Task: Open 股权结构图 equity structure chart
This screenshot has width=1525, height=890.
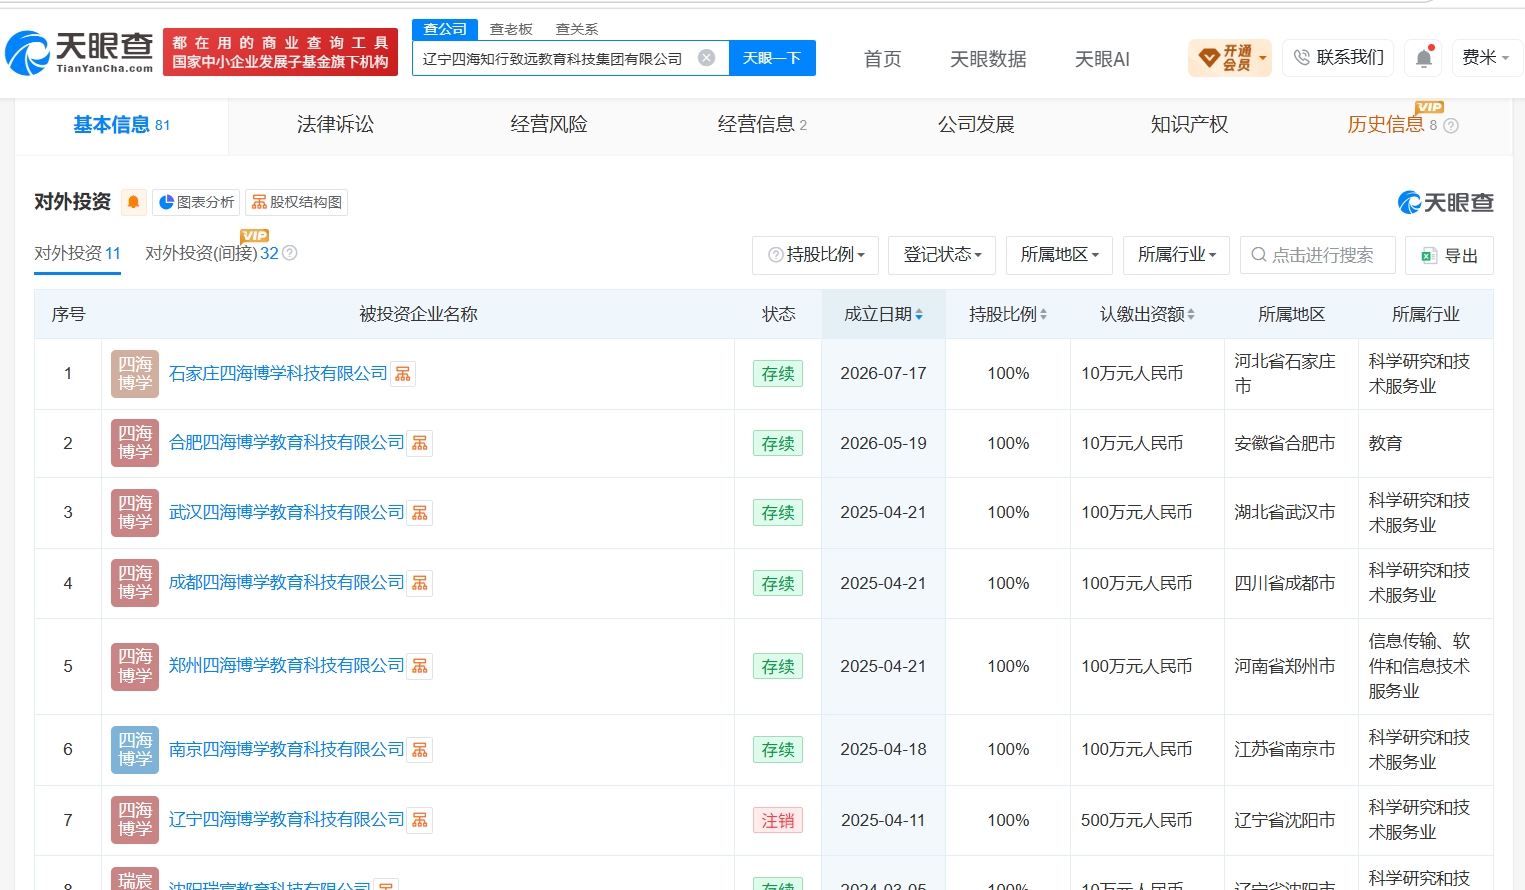Action: (x=296, y=202)
